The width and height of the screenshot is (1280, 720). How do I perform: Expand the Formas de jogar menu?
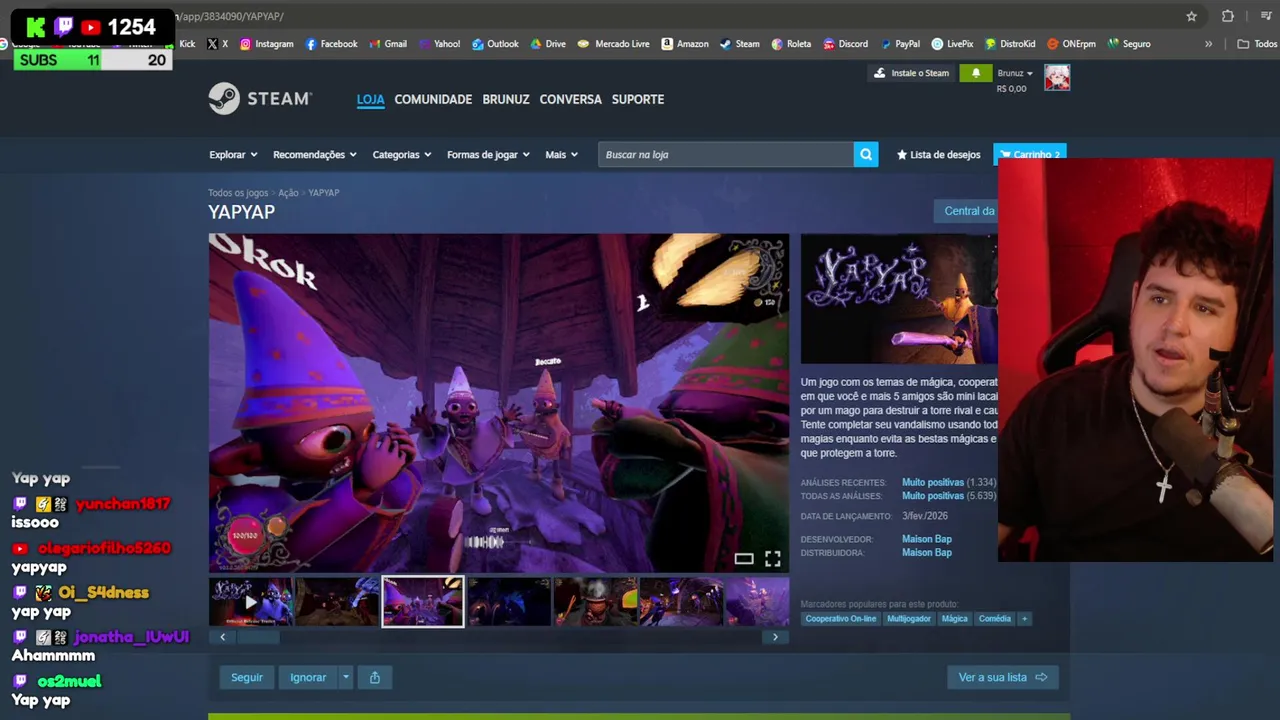coord(489,154)
